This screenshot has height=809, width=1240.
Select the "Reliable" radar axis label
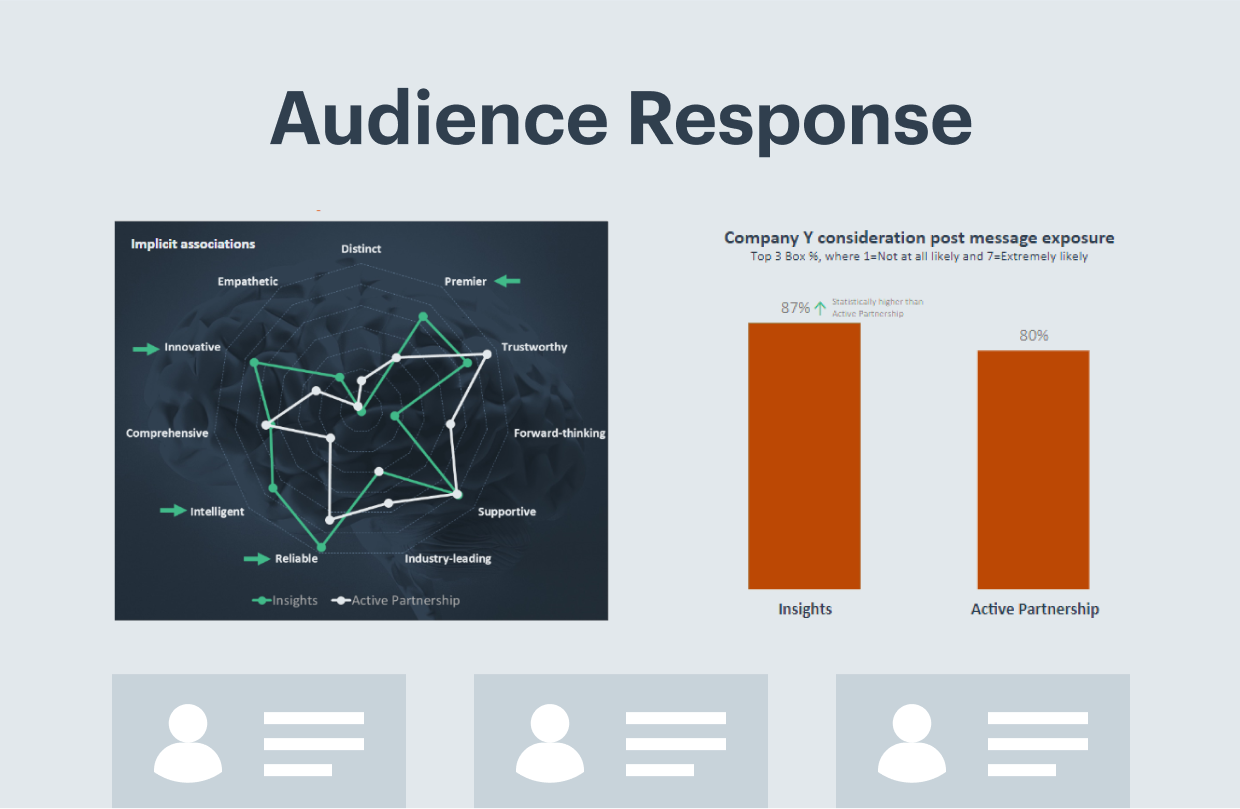(297, 559)
